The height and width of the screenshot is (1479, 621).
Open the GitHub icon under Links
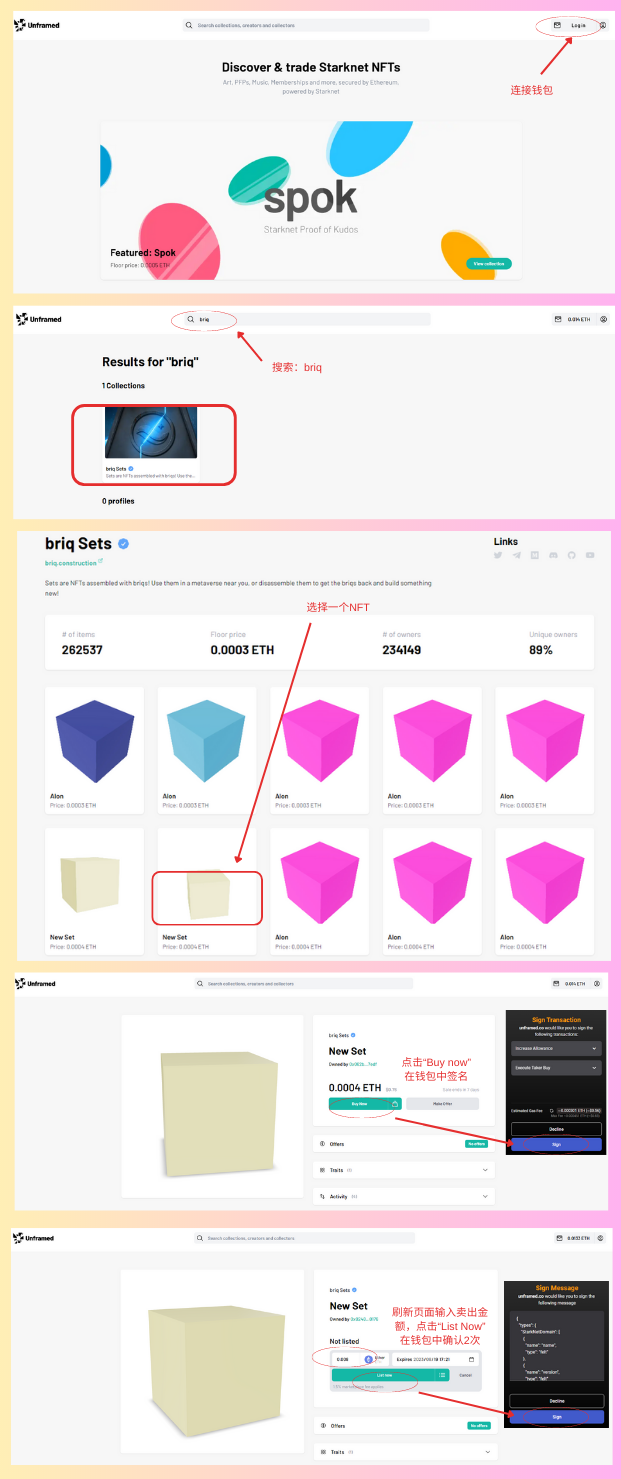click(572, 555)
